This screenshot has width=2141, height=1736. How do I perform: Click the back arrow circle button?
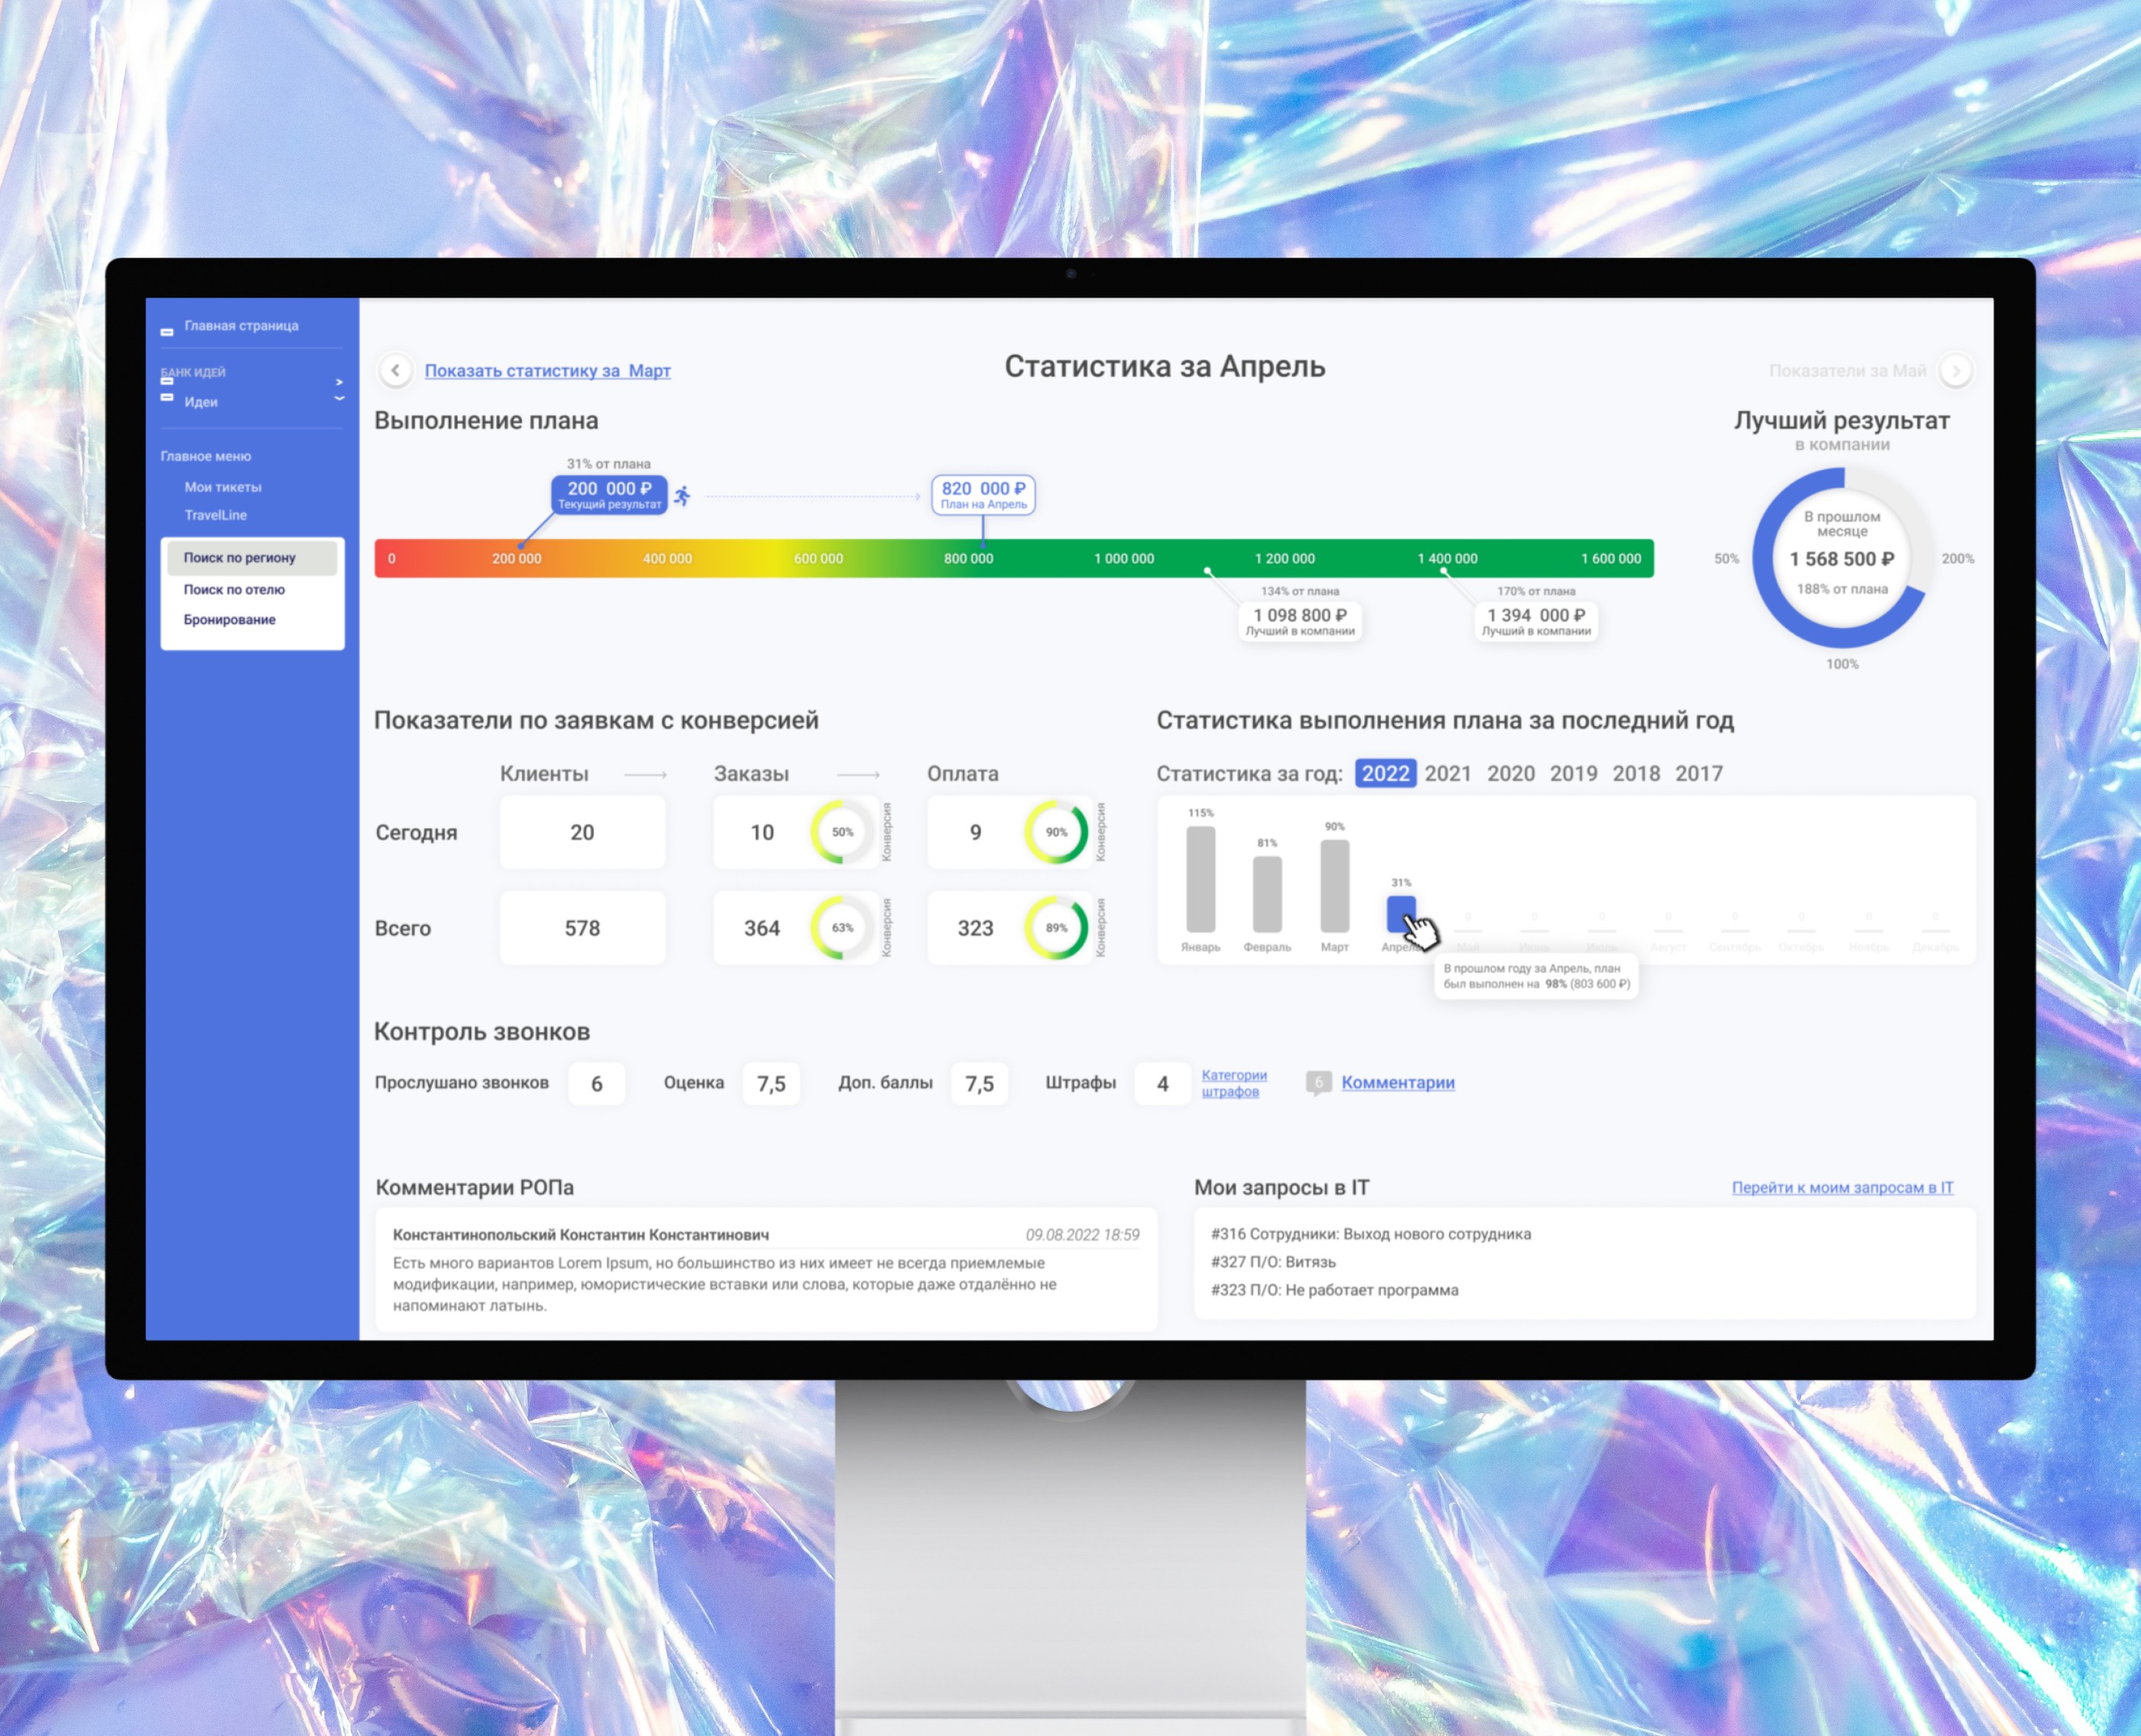[x=395, y=370]
